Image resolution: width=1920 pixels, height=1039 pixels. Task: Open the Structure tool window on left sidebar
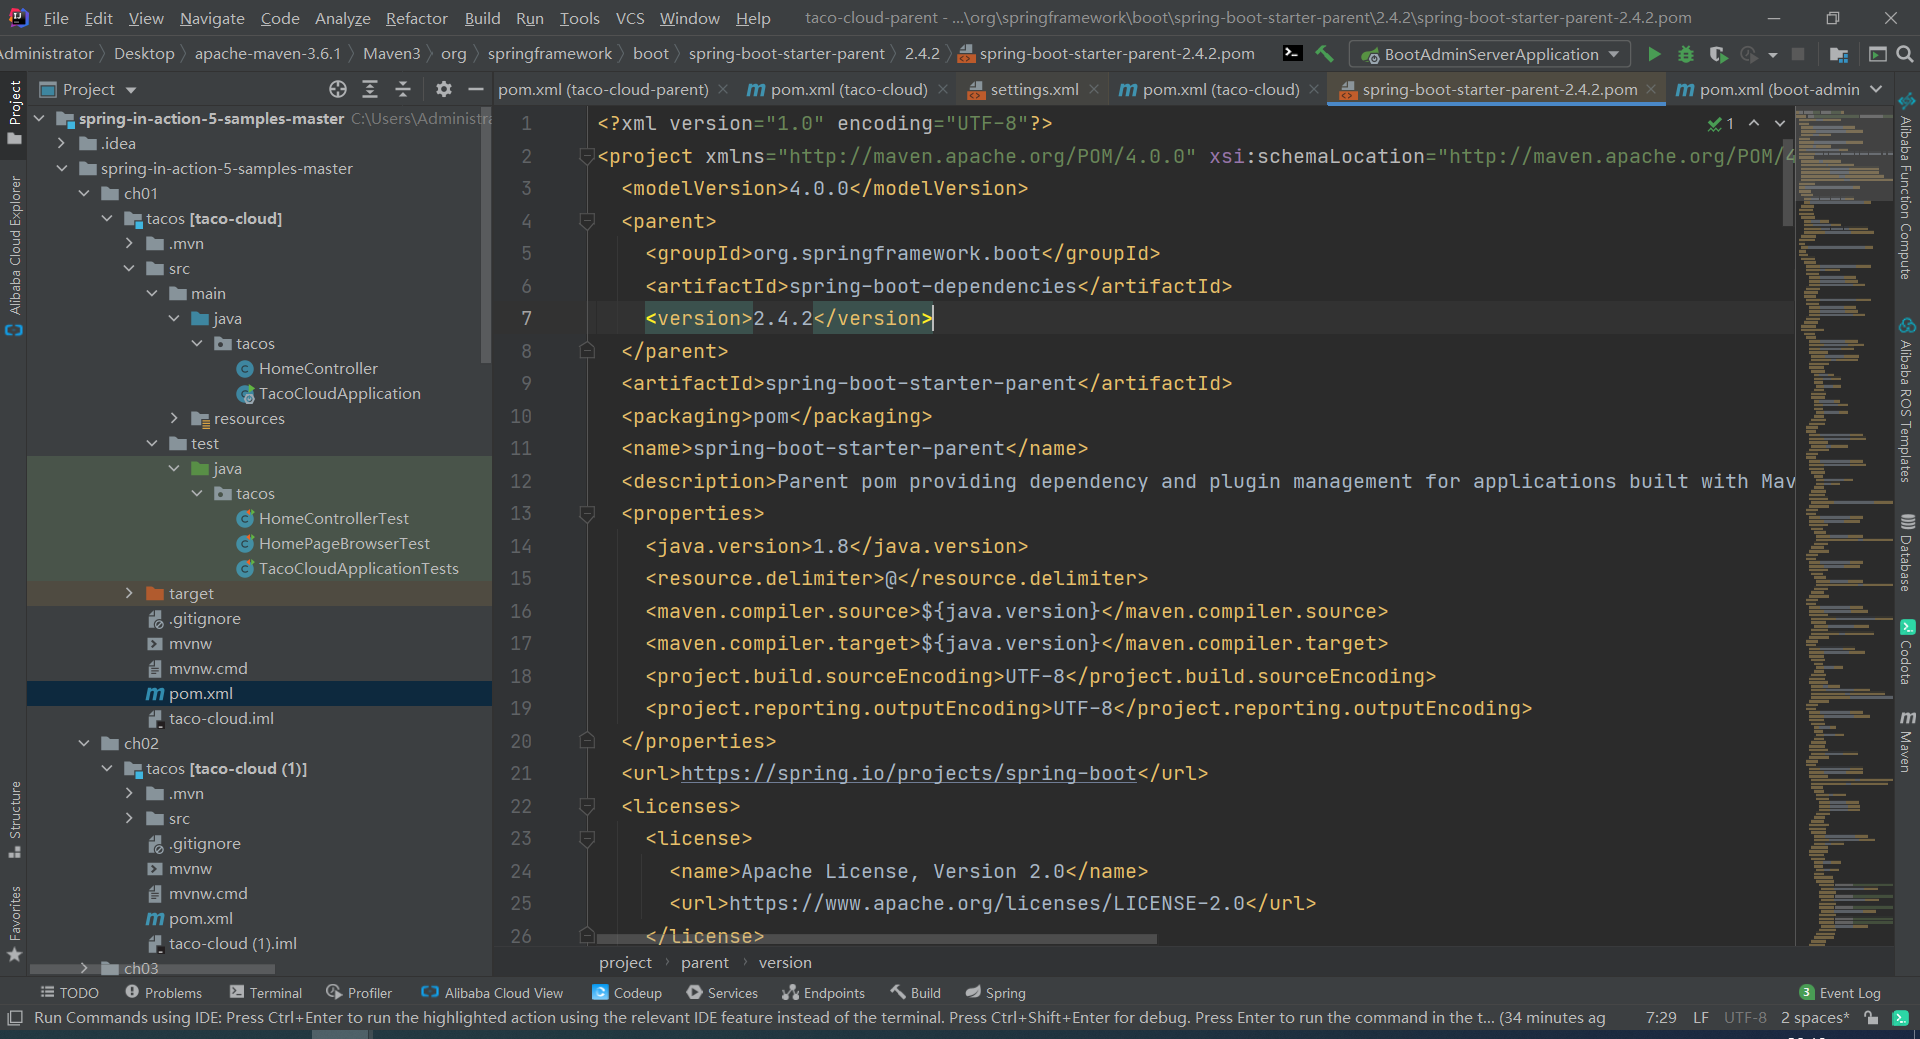(14, 820)
